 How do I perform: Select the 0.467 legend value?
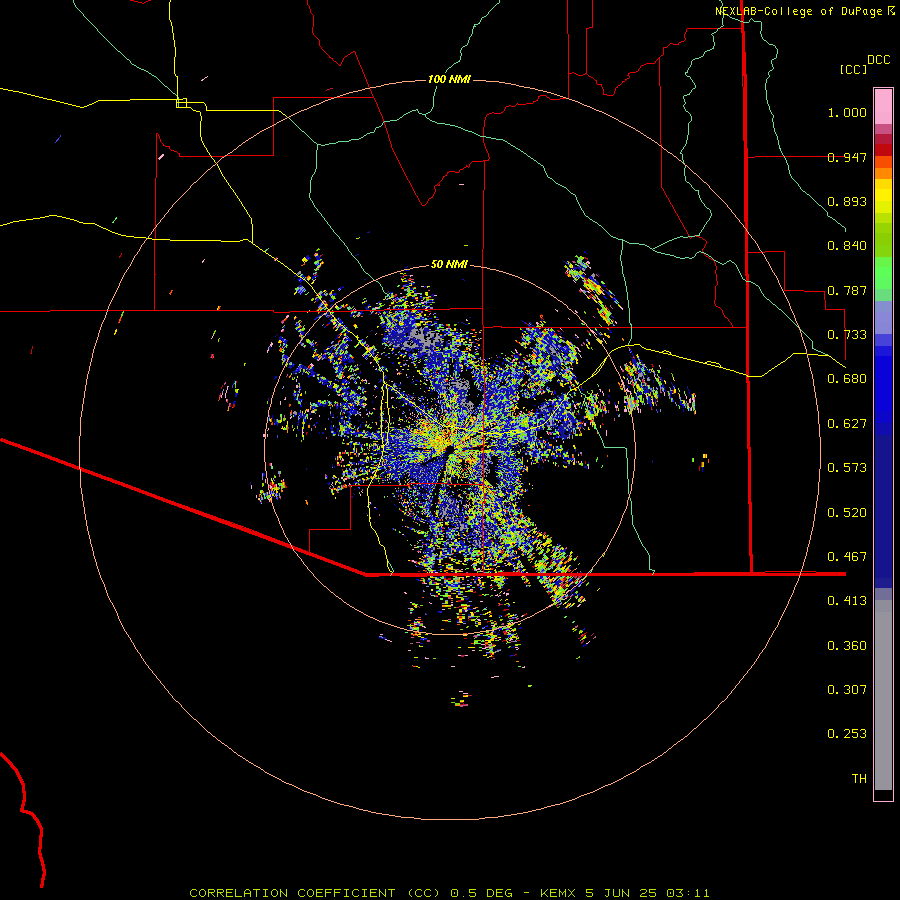(x=847, y=557)
